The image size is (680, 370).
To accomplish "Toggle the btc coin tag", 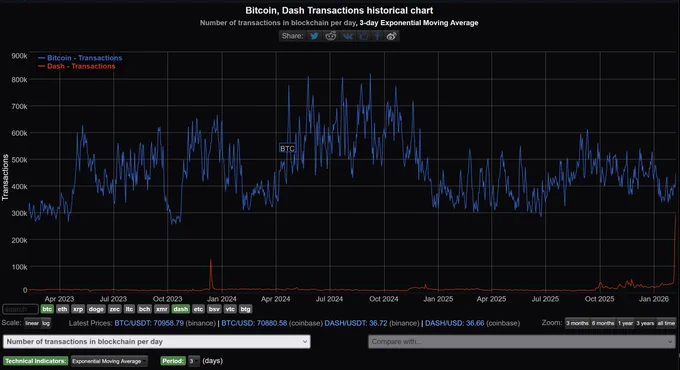I will [x=47, y=309].
